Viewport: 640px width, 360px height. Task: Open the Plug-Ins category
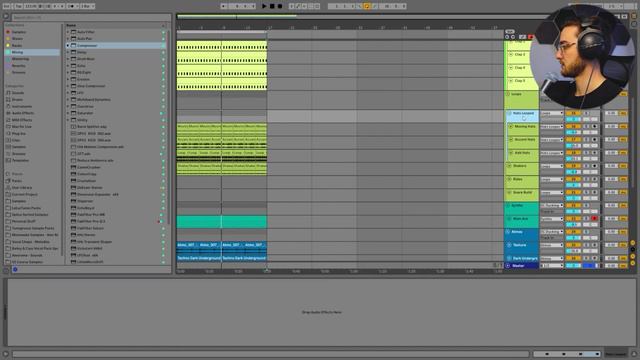tap(18, 133)
